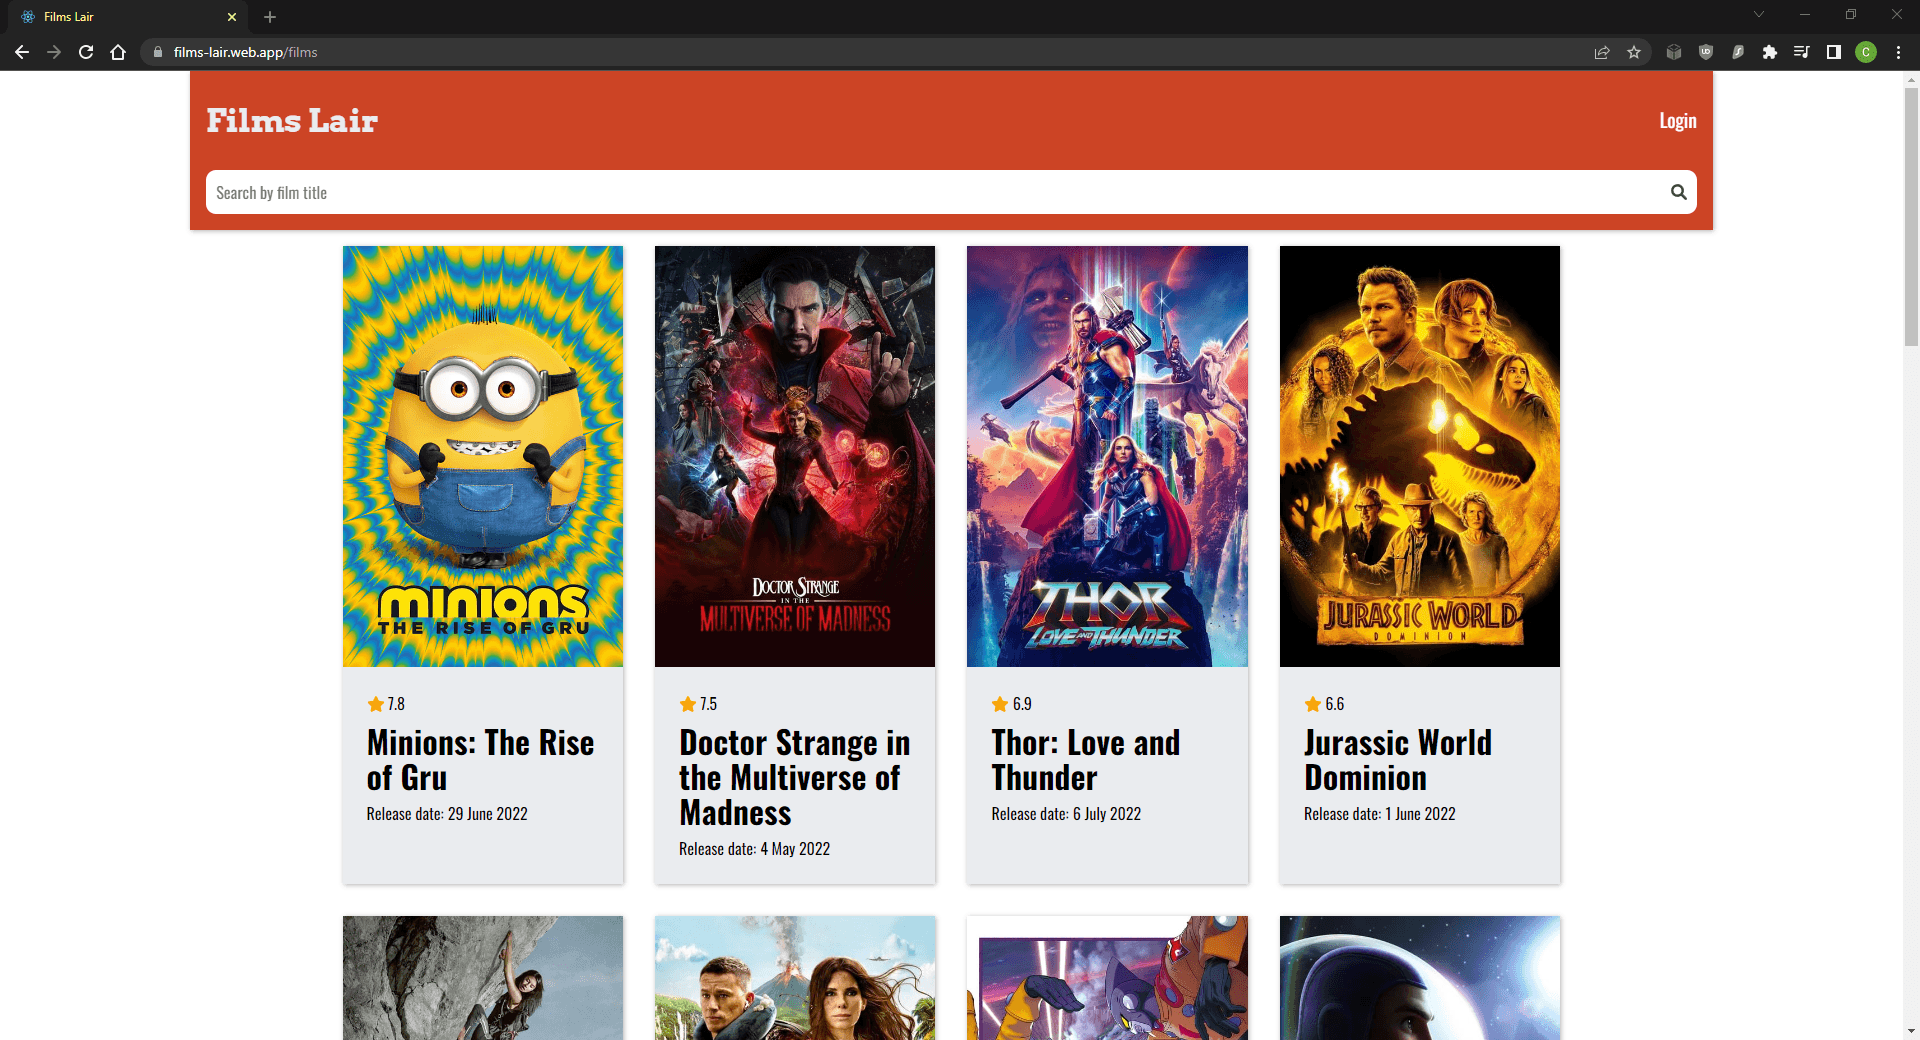Click the Login link

click(1678, 120)
